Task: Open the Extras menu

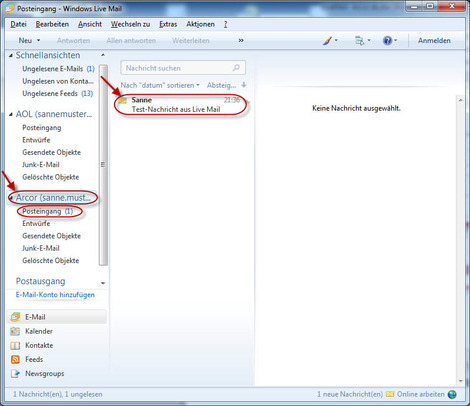Action: click(168, 24)
